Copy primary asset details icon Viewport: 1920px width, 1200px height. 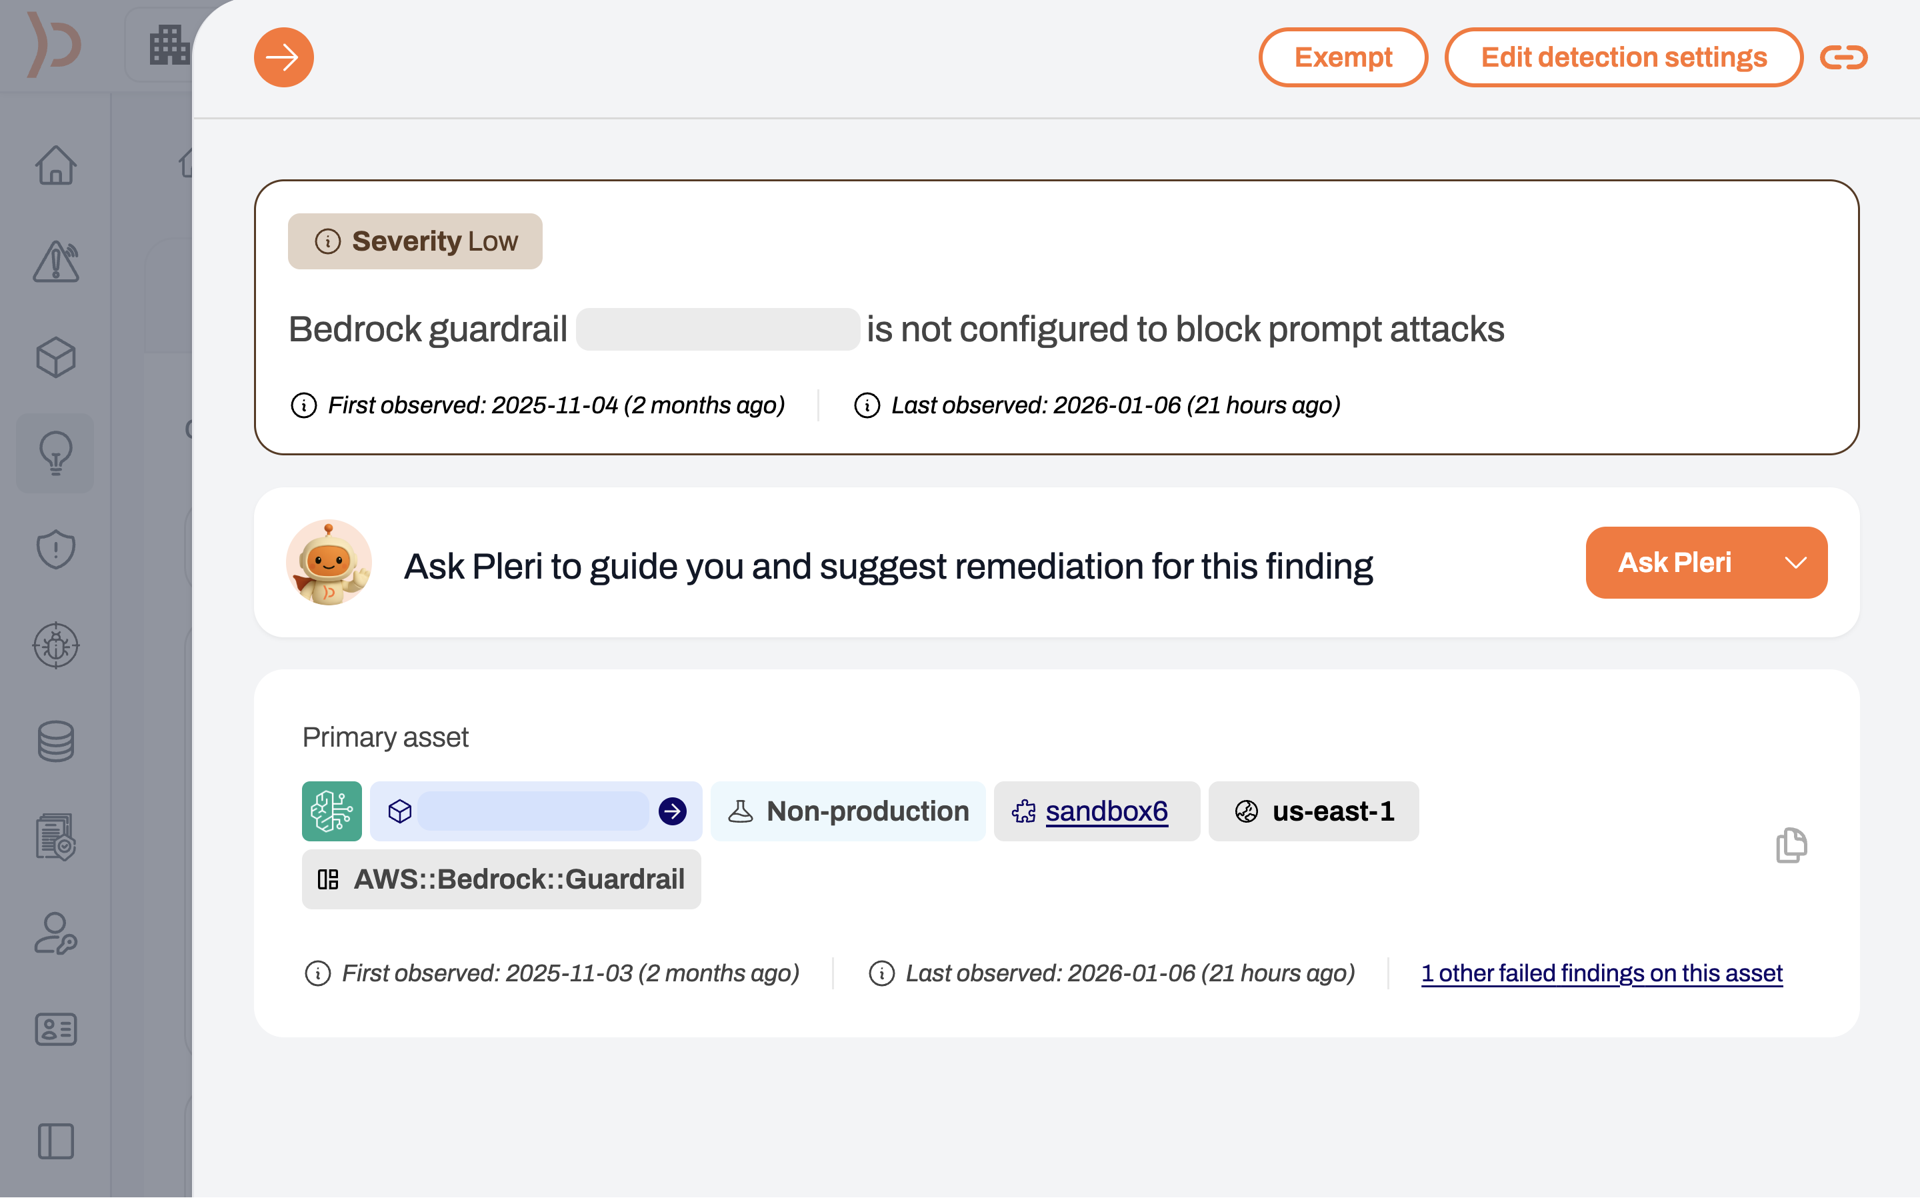coord(1791,846)
